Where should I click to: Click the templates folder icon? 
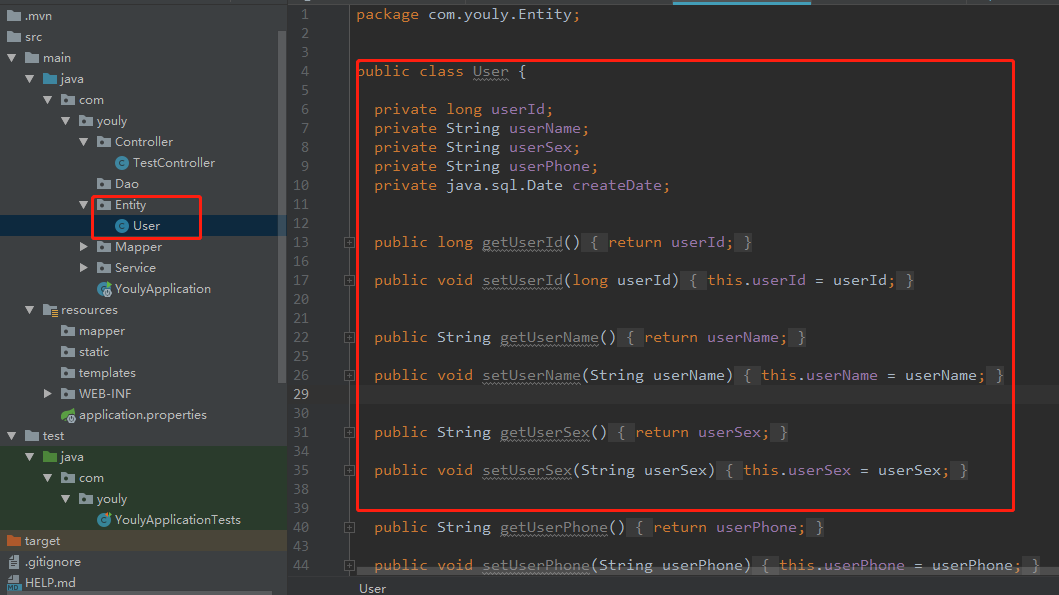tap(68, 373)
